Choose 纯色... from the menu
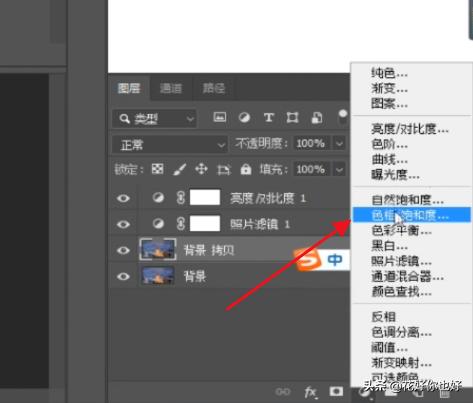 412,73
